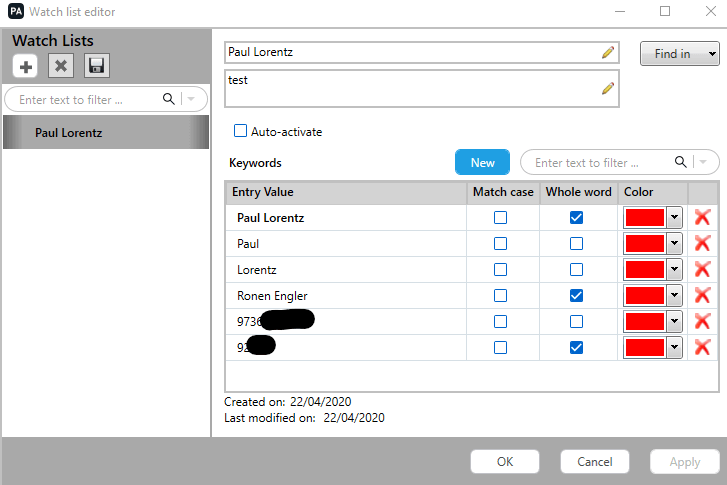Open Watch Lists filter dropdown arrow
727x485 pixels.
click(x=194, y=99)
